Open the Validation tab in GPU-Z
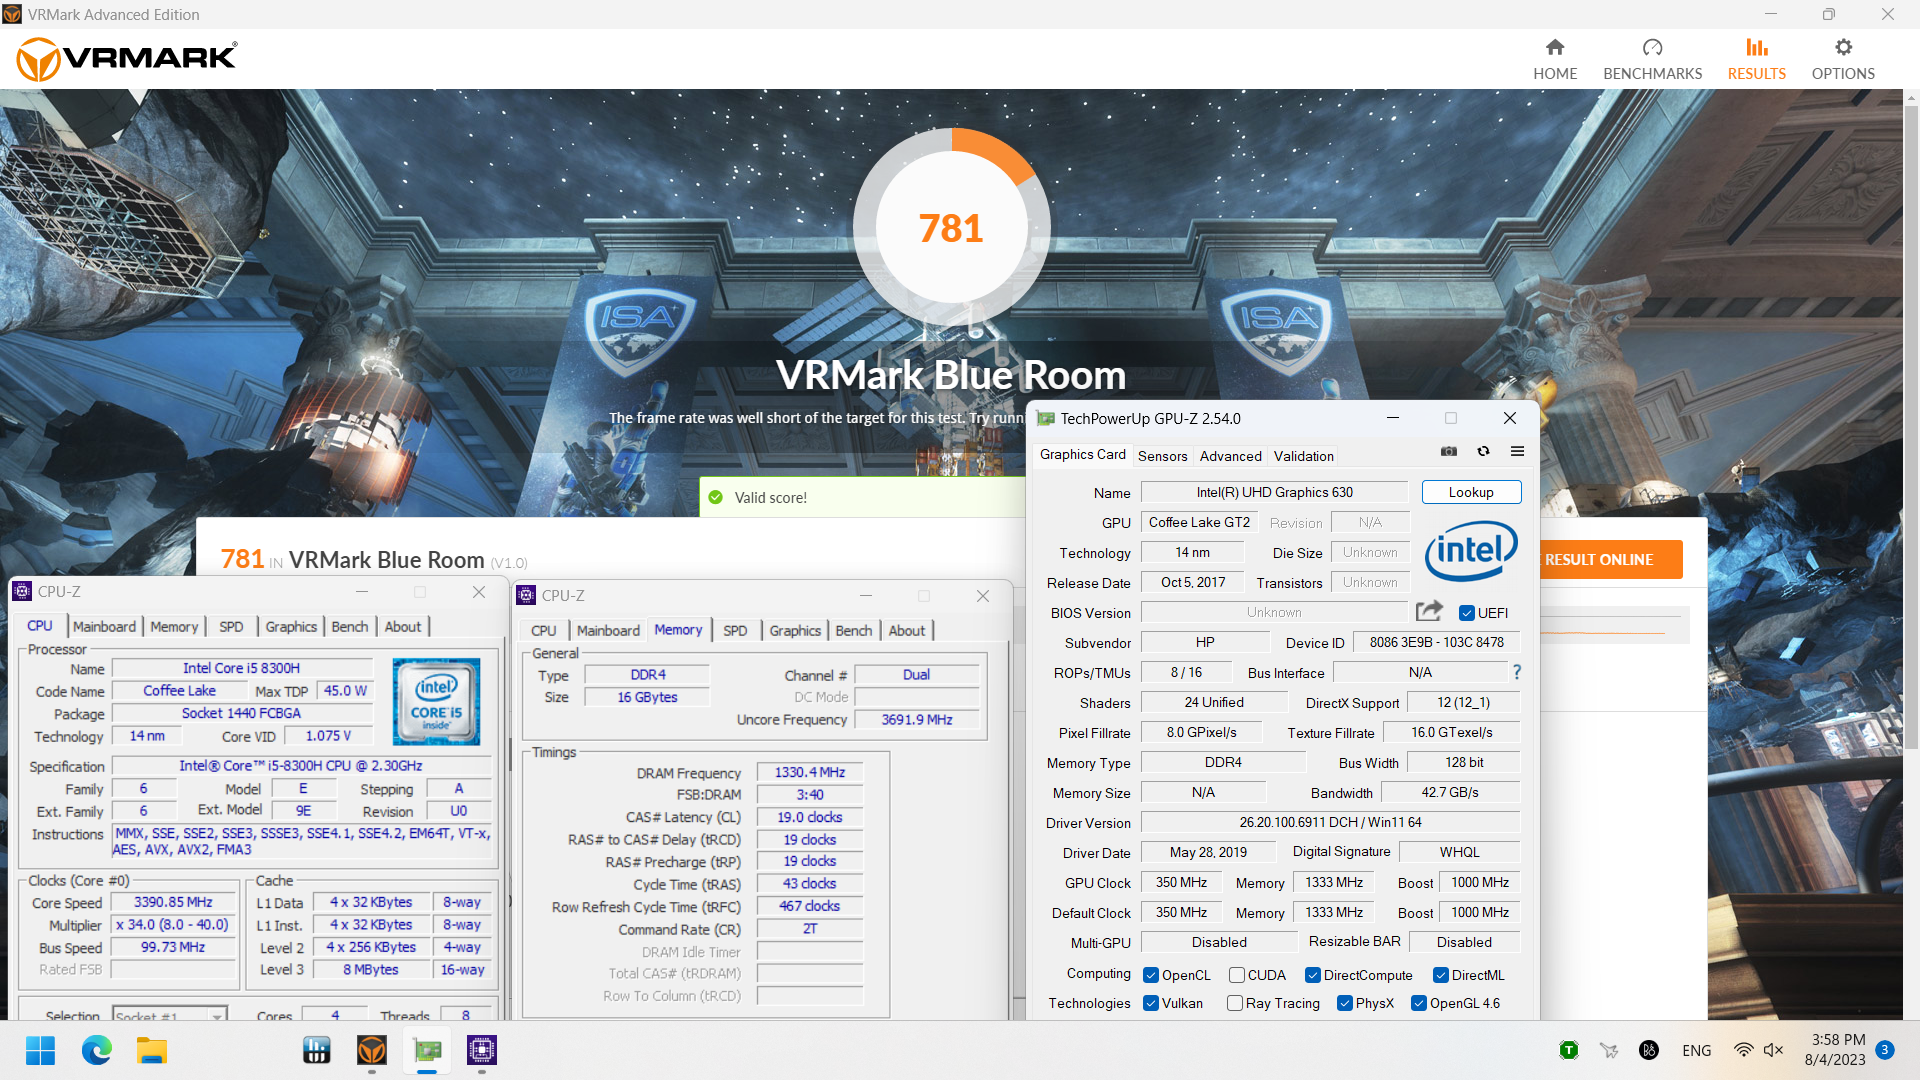1920x1080 pixels. (x=1303, y=455)
